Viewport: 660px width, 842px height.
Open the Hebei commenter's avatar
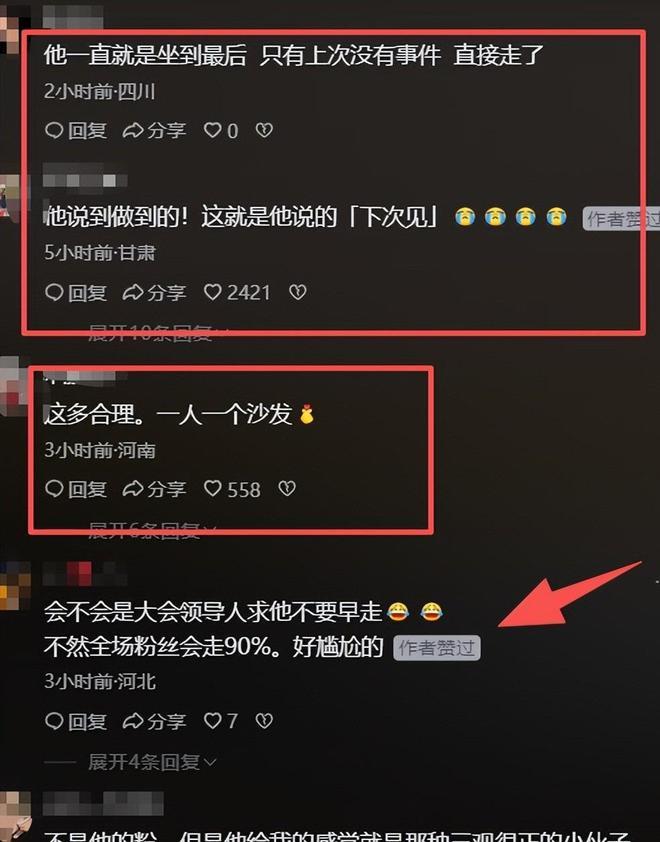tap(14, 585)
